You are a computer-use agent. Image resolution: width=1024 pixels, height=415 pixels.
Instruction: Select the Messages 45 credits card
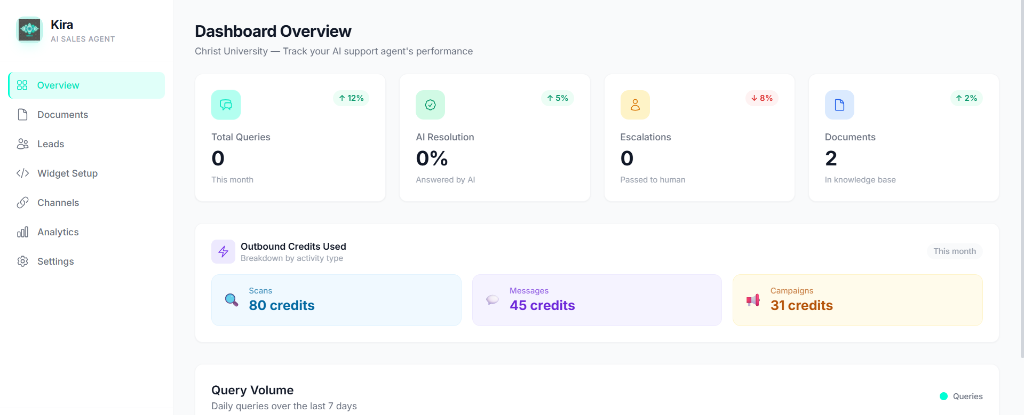pos(597,300)
